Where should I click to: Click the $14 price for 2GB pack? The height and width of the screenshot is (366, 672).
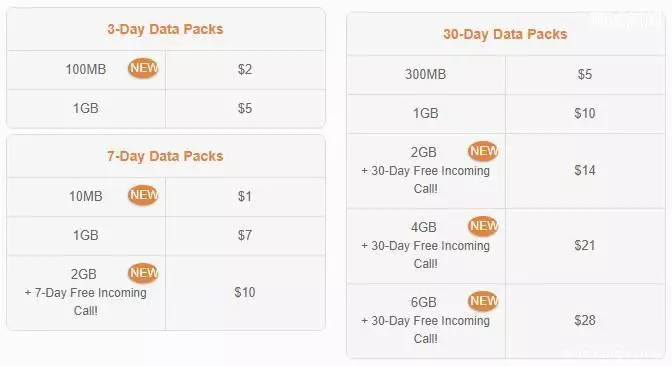585,170
